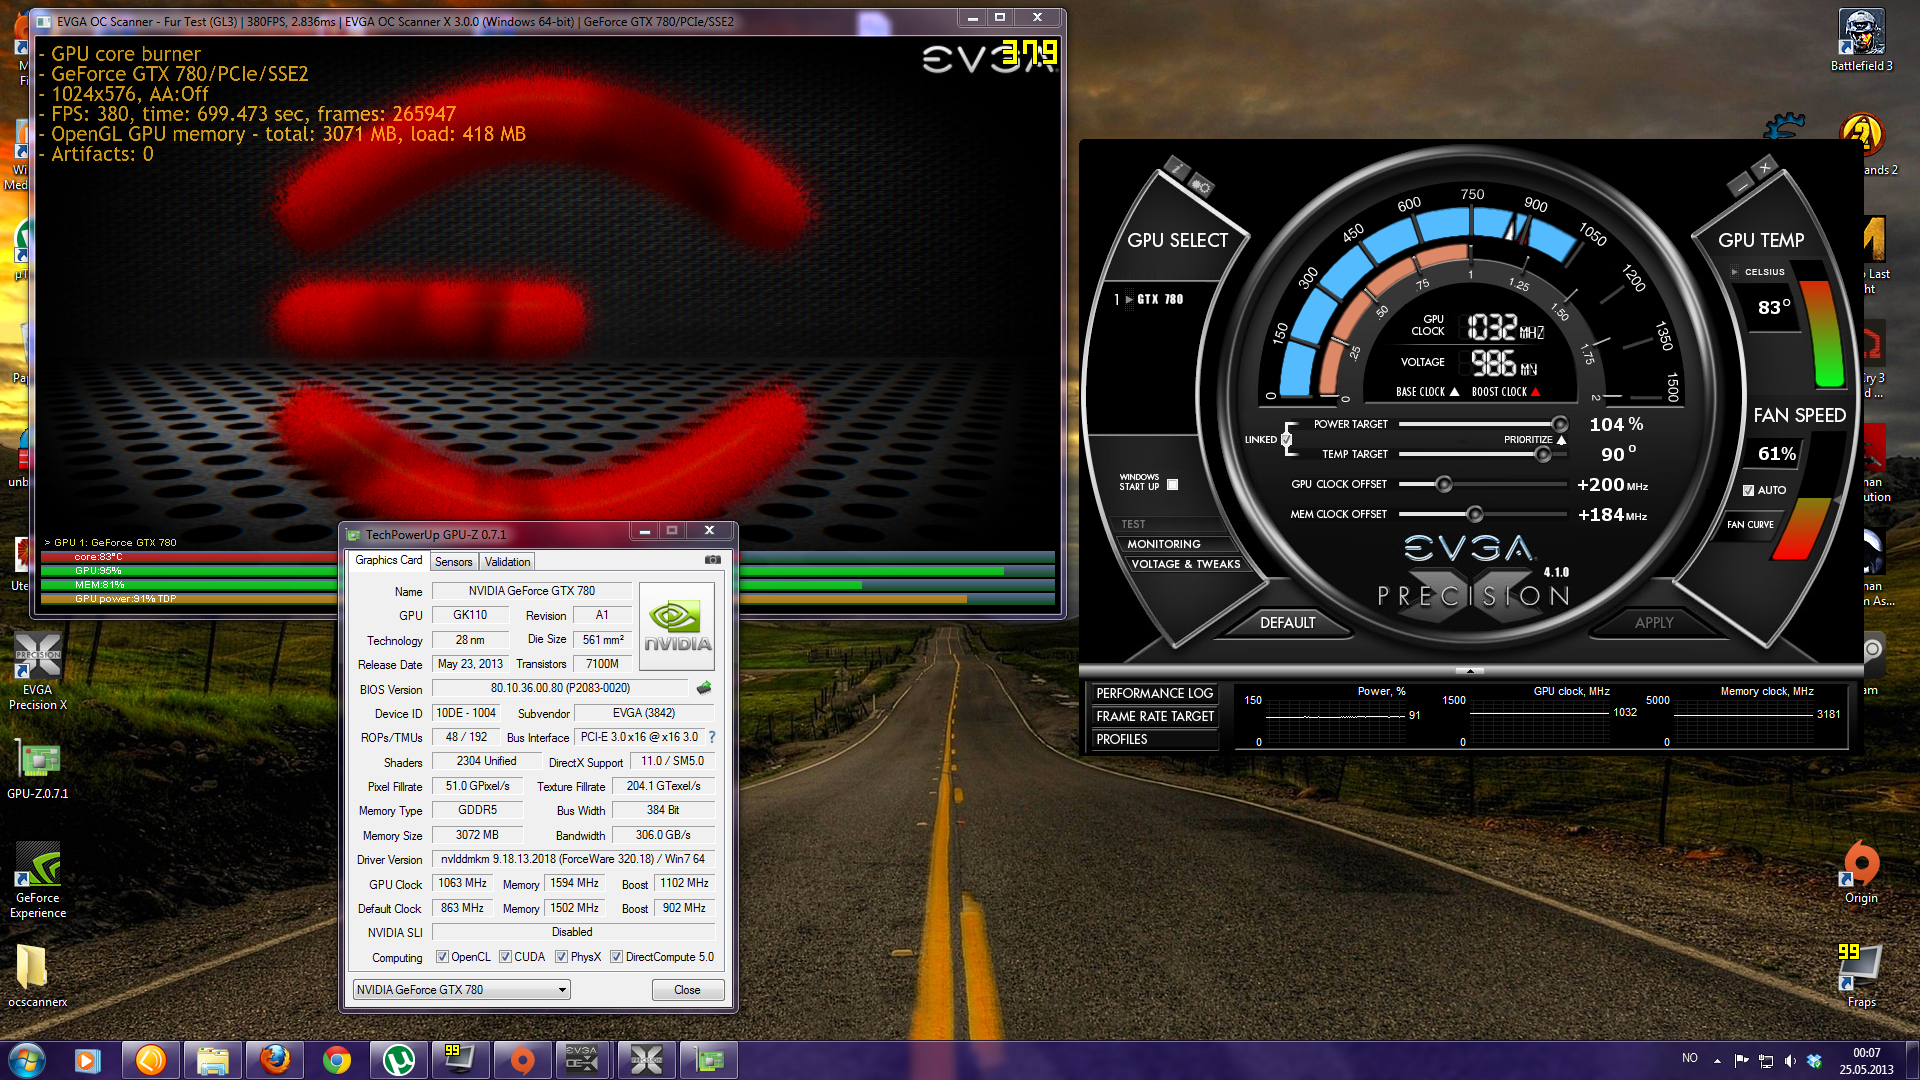This screenshot has height=1080, width=1920.
Task: Open Google Chrome from the taskbar
Action: [337, 1060]
